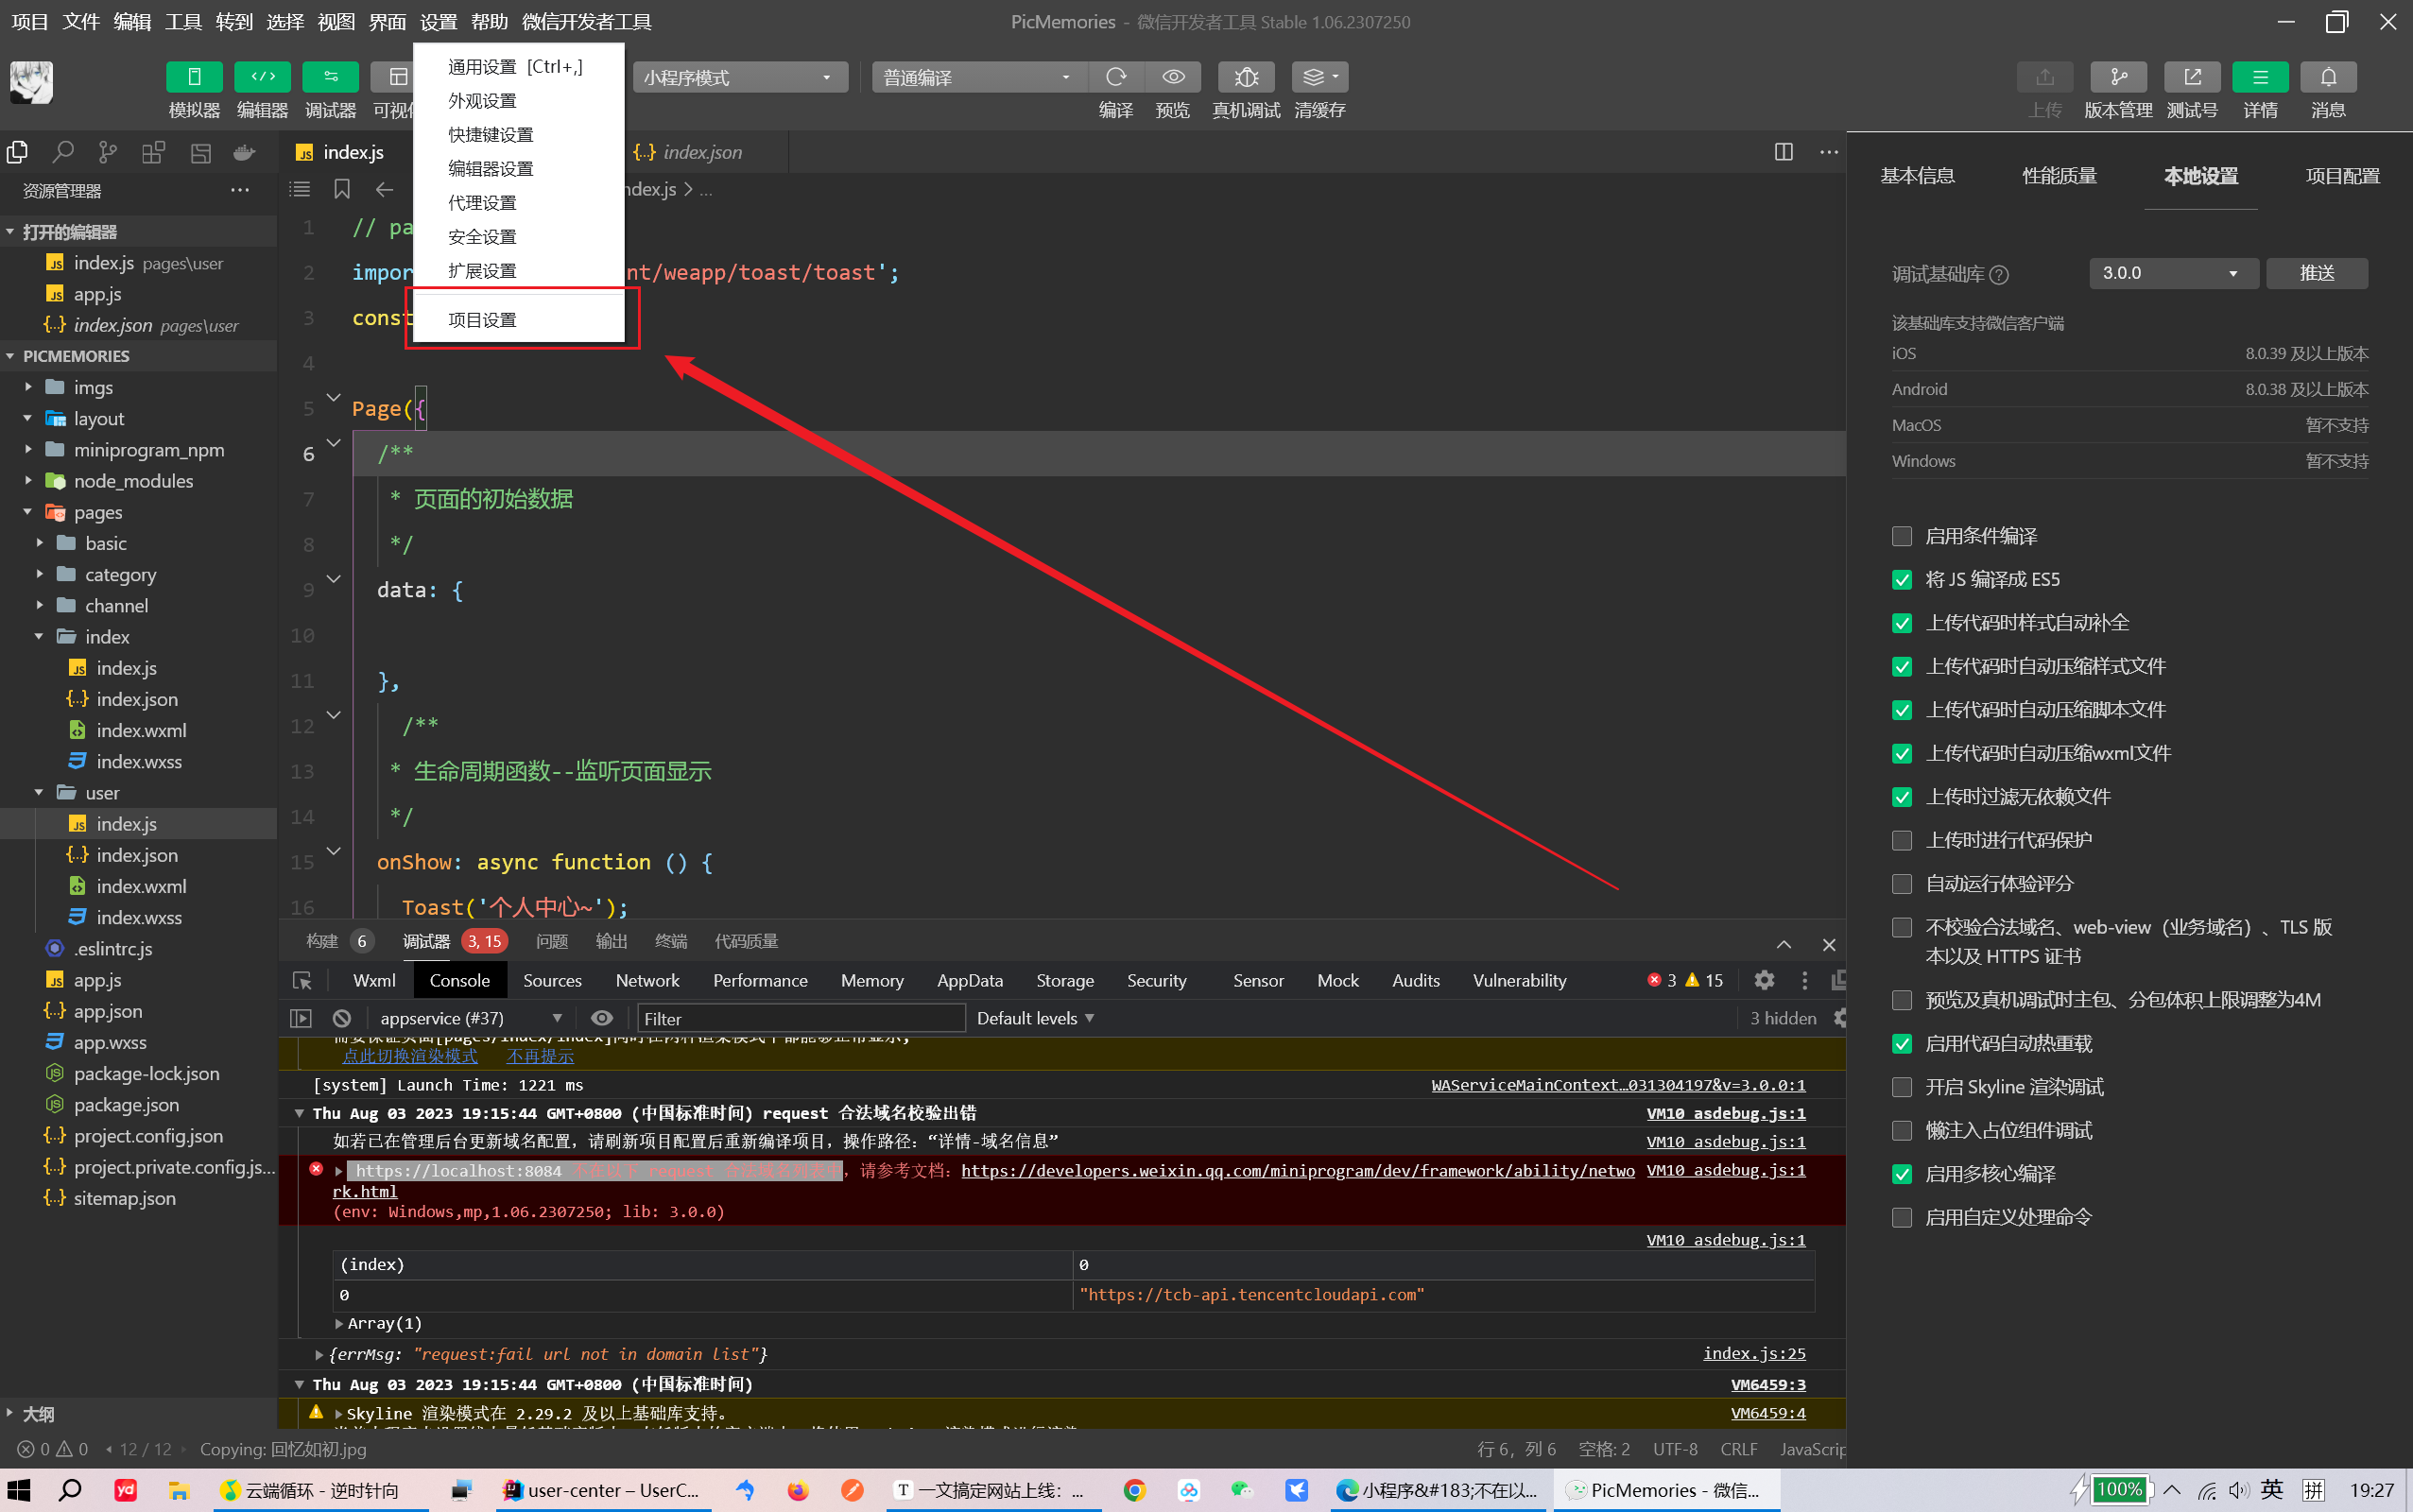
Task: Open the extensions sidebar icon
Action: click(153, 152)
